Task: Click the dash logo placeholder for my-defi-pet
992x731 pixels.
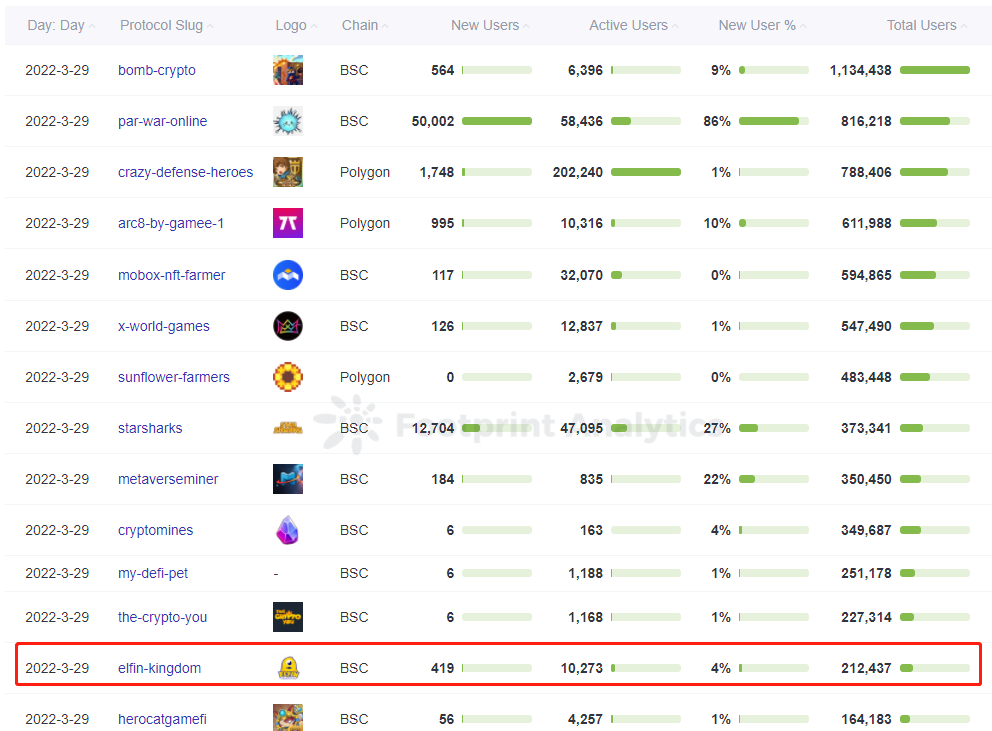Action: pyautogui.click(x=276, y=573)
